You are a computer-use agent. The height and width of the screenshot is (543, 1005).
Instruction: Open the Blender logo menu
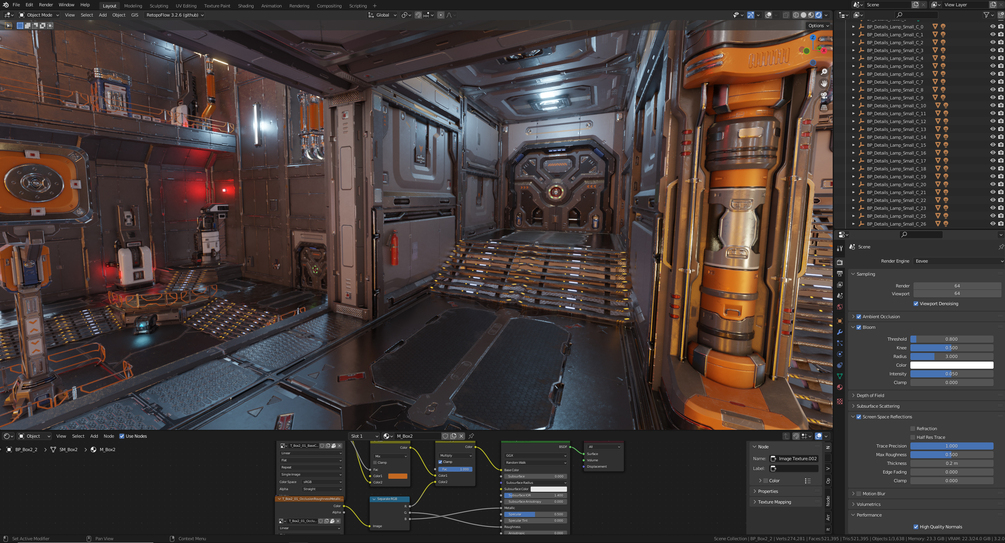(5, 5)
